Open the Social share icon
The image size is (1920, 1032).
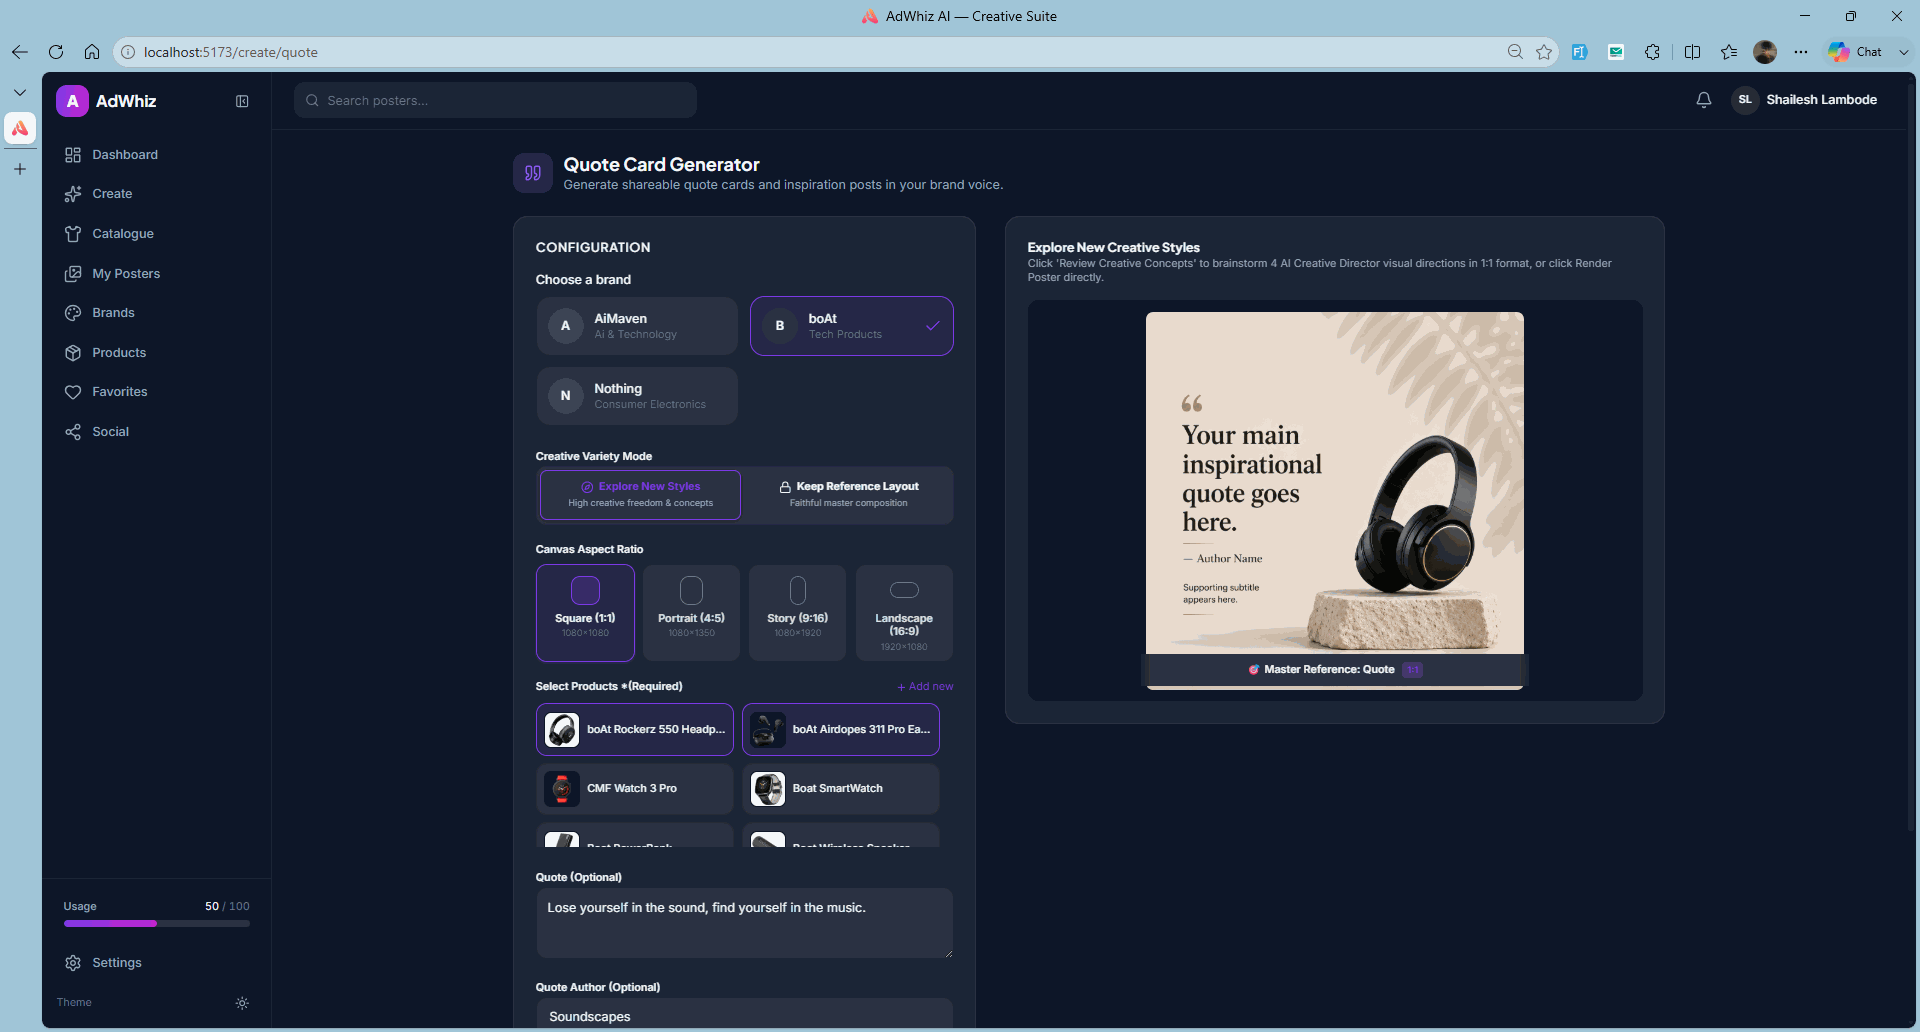click(73, 432)
